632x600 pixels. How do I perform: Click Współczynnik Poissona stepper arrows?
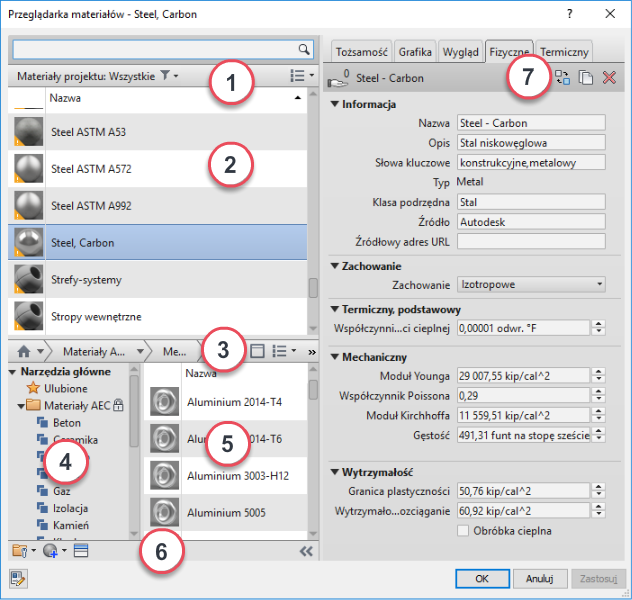(x=599, y=395)
